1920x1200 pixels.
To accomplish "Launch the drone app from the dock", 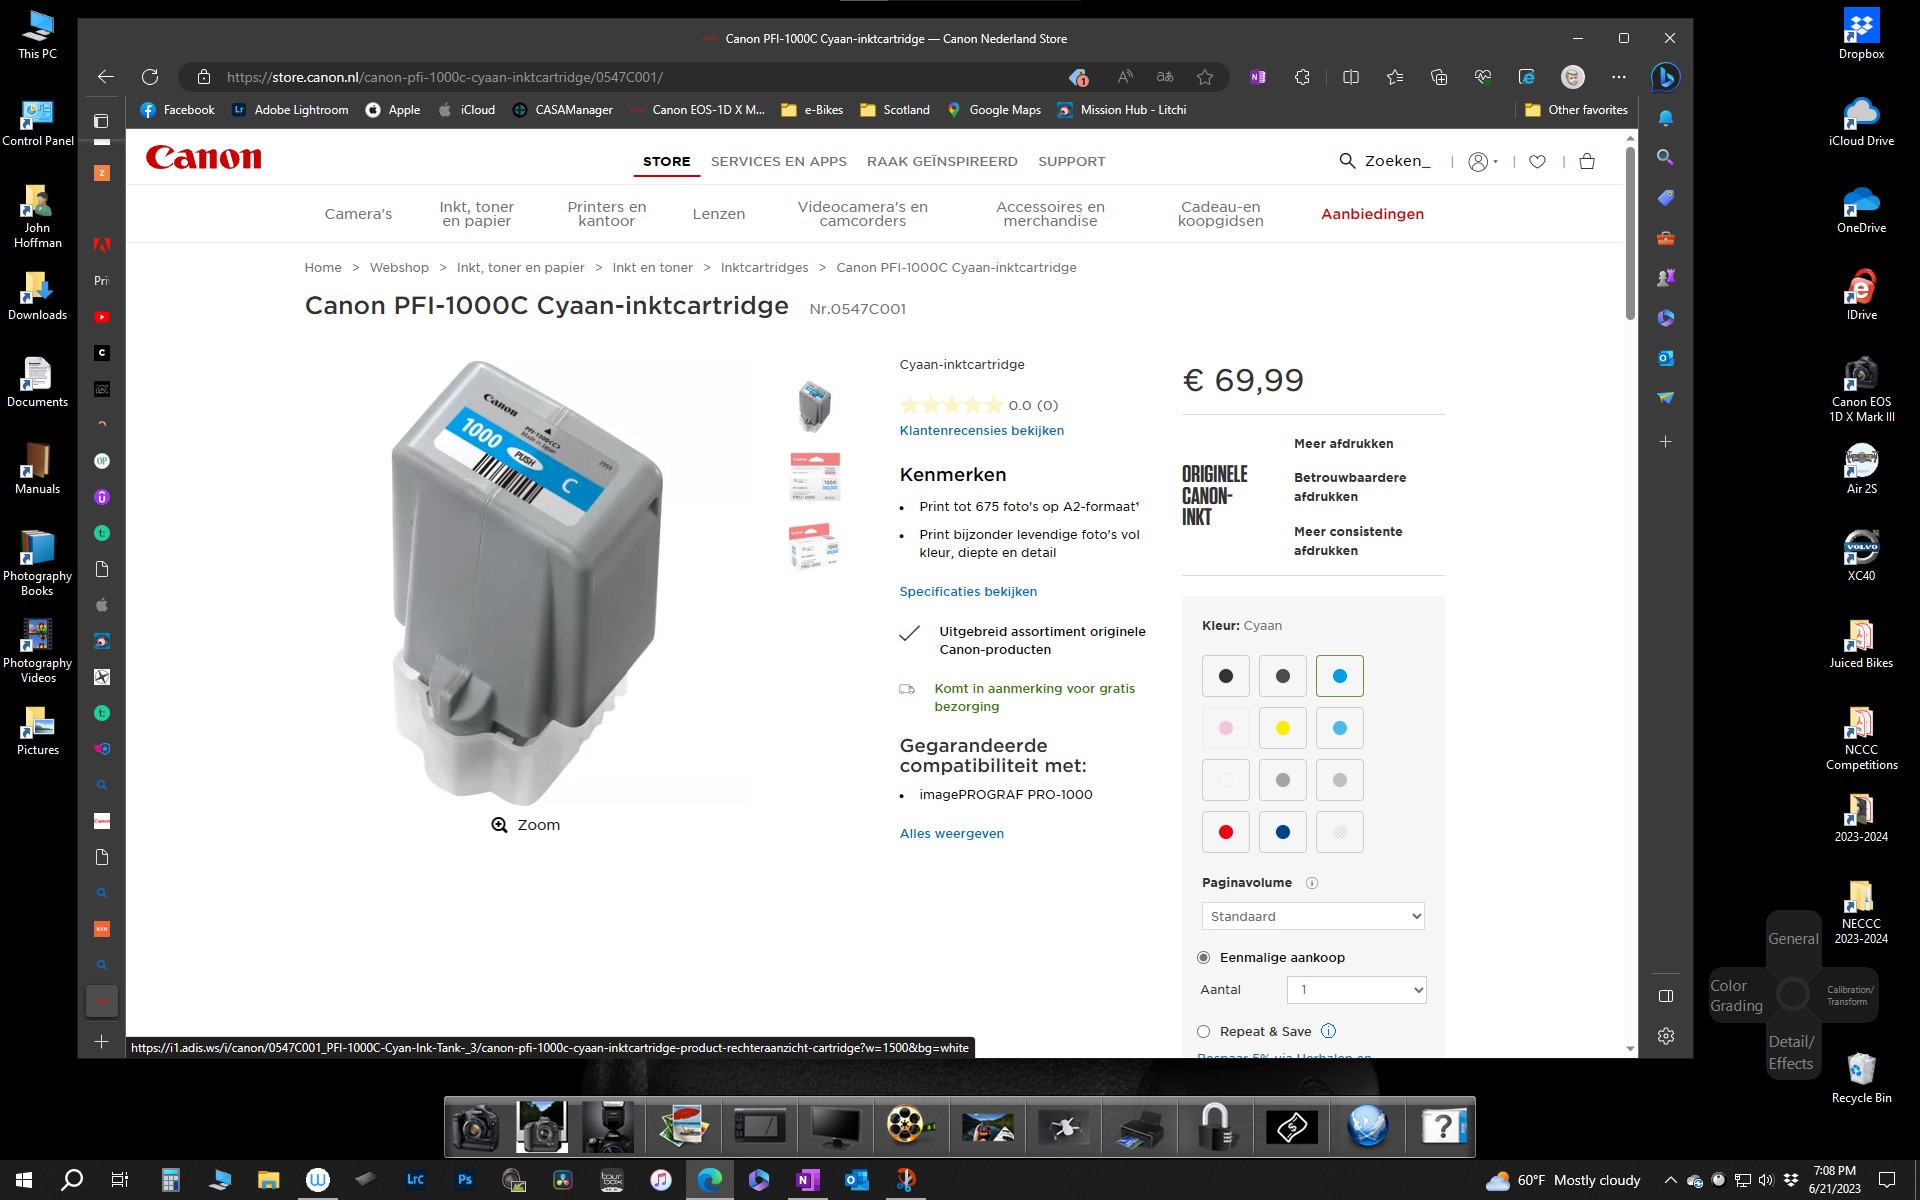I will (x=1064, y=1127).
